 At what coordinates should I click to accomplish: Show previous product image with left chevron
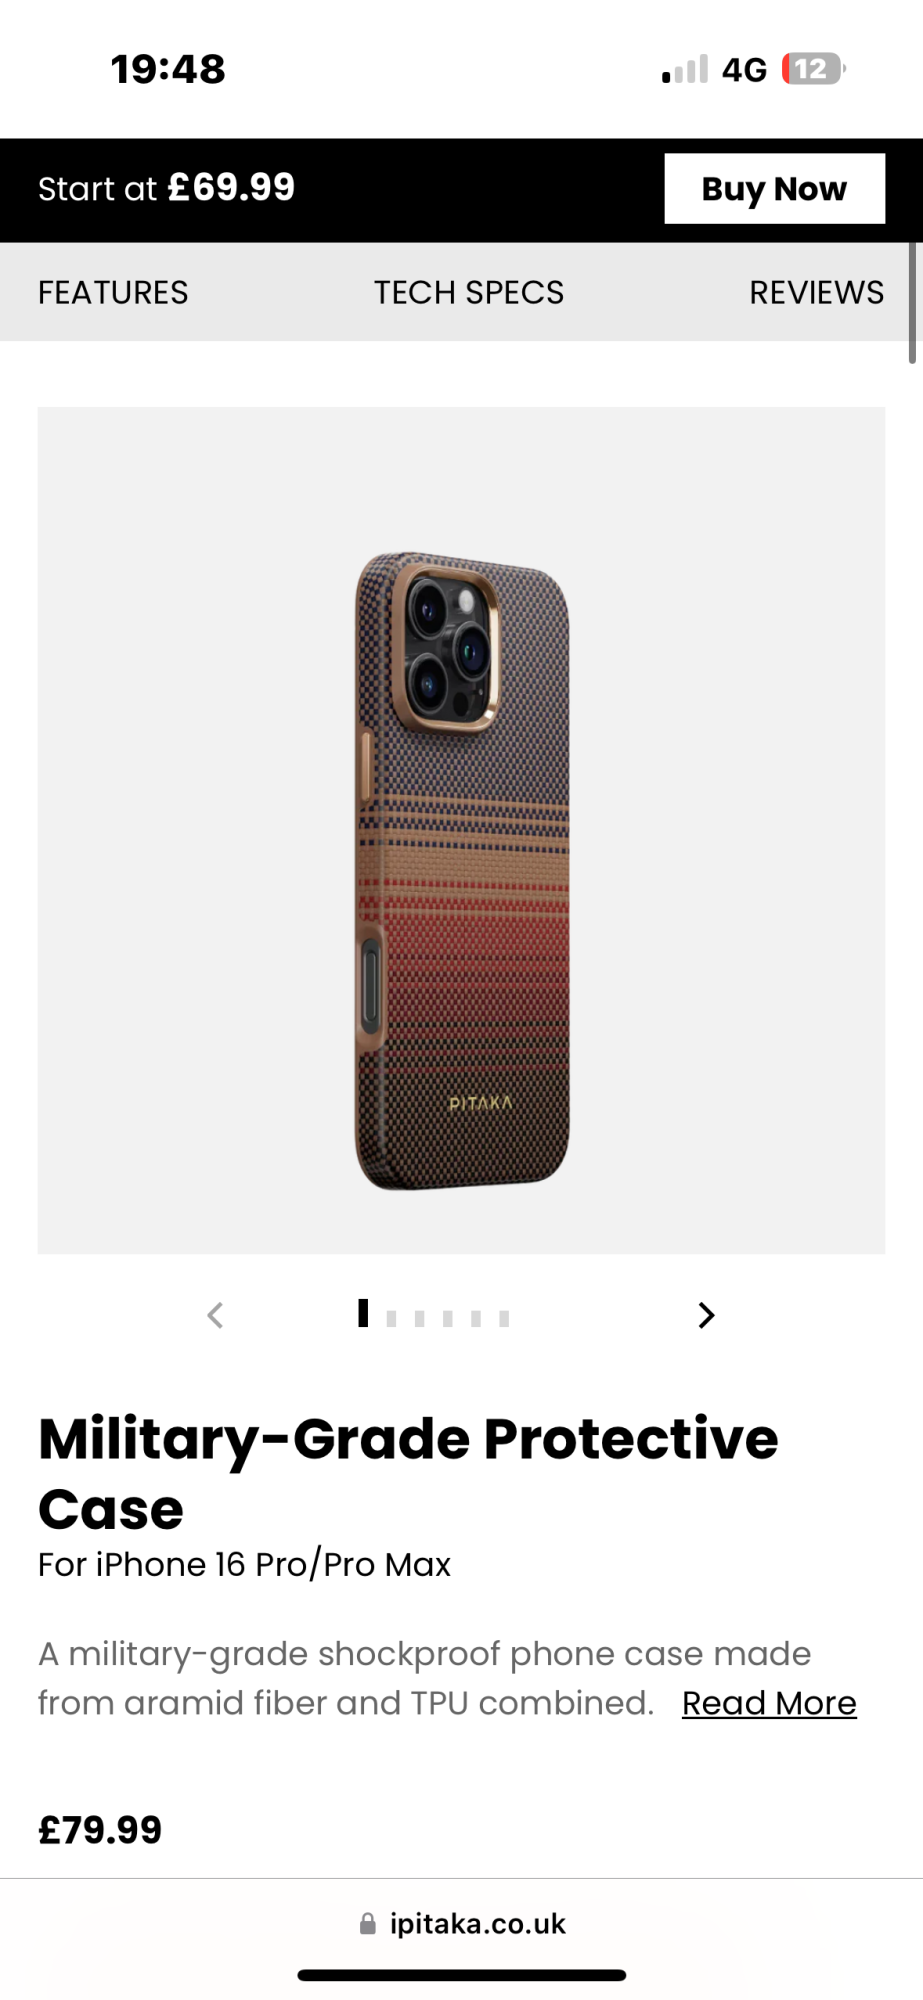point(215,1315)
